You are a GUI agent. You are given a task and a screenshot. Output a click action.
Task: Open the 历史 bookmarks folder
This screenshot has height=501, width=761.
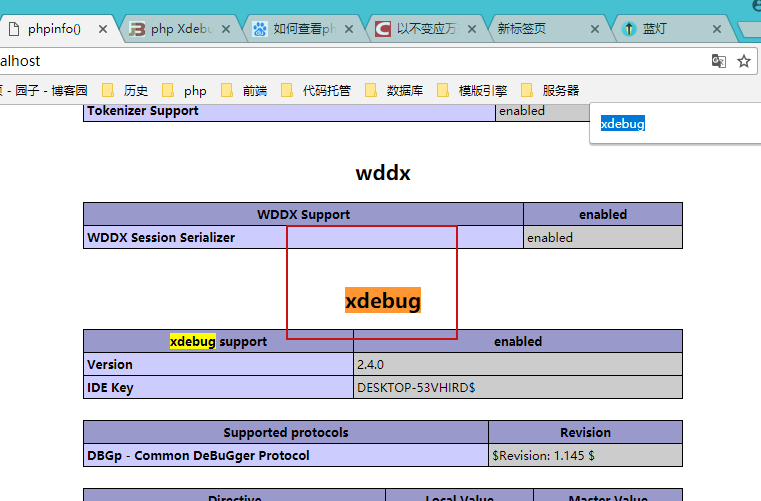[x=125, y=90]
